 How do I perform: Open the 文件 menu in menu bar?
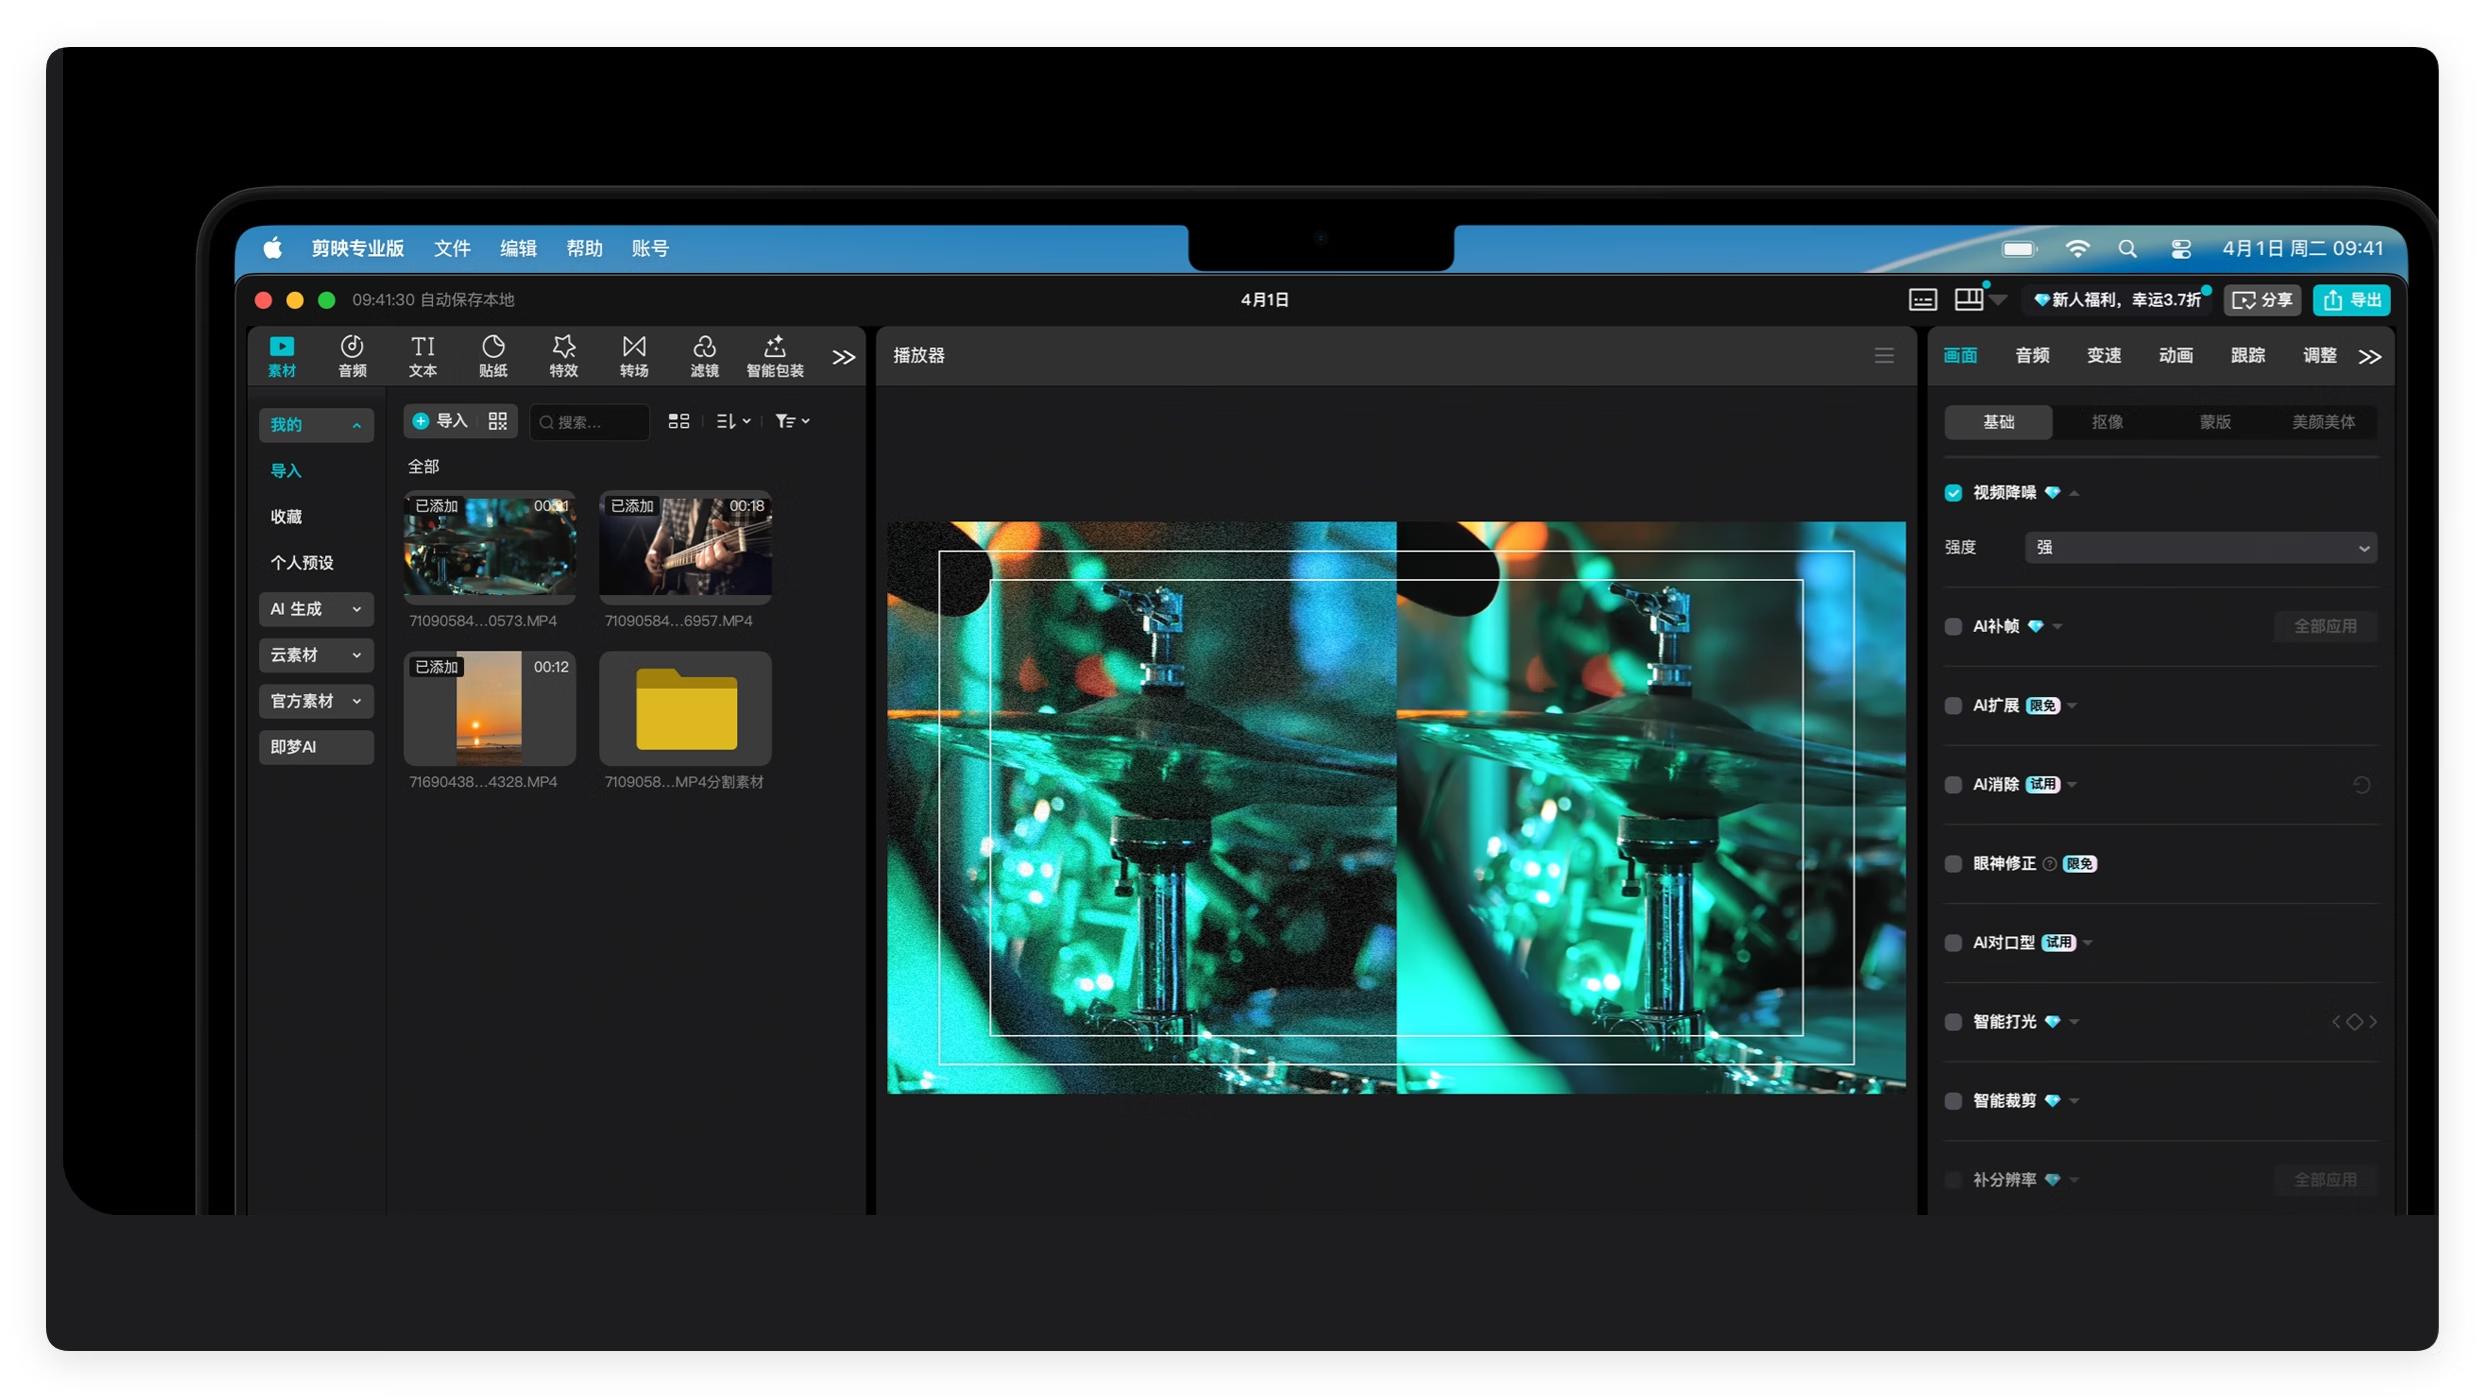point(452,249)
